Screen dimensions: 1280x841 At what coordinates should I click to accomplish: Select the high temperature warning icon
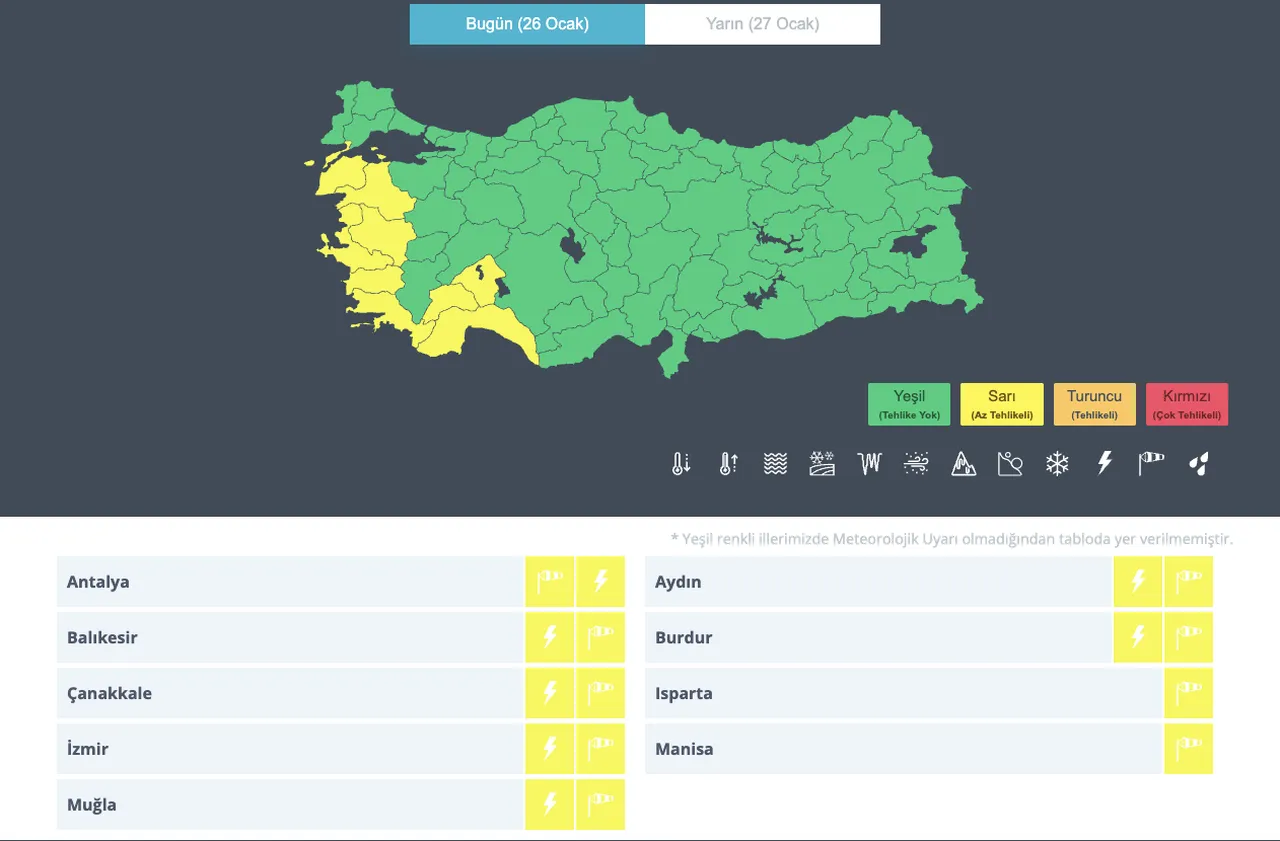727,463
